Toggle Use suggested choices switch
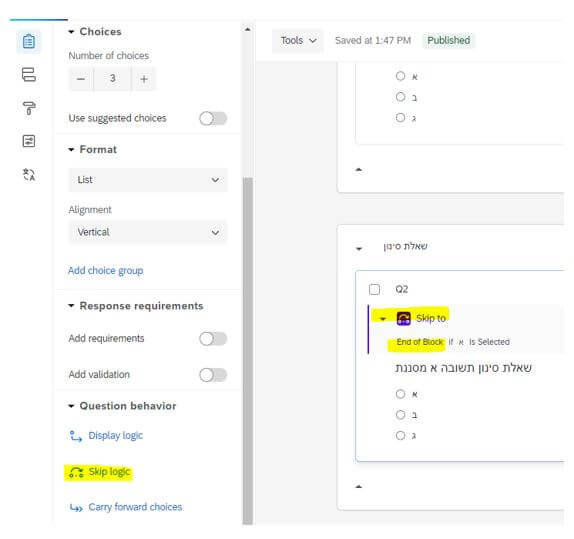 [213, 118]
